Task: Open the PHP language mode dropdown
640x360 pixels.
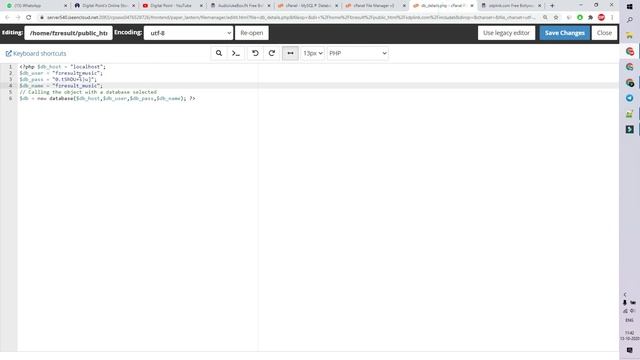Action: coord(358,53)
